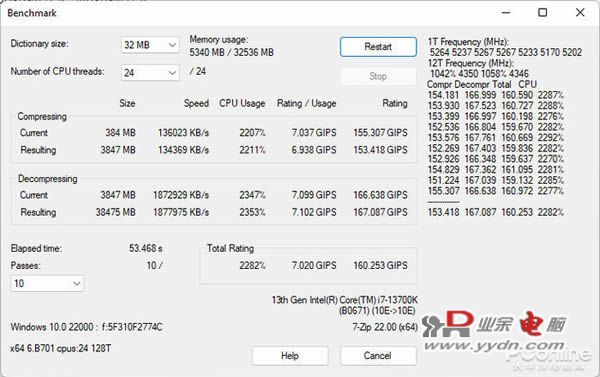Click the 12T Frequency (MHz) label
Viewport: 600px width, 377px height.
471,63
